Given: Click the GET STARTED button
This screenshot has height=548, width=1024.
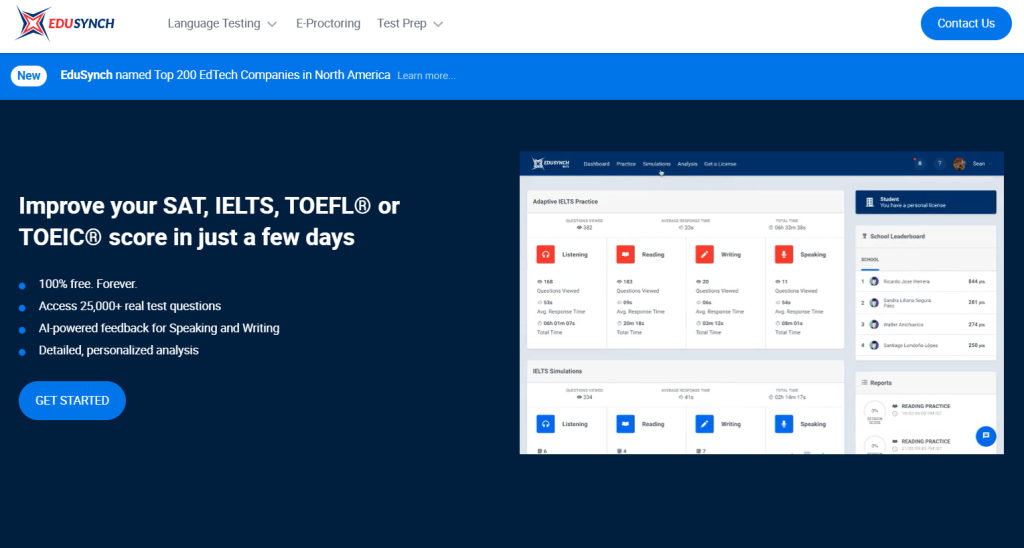Looking at the screenshot, I should point(72,400).
